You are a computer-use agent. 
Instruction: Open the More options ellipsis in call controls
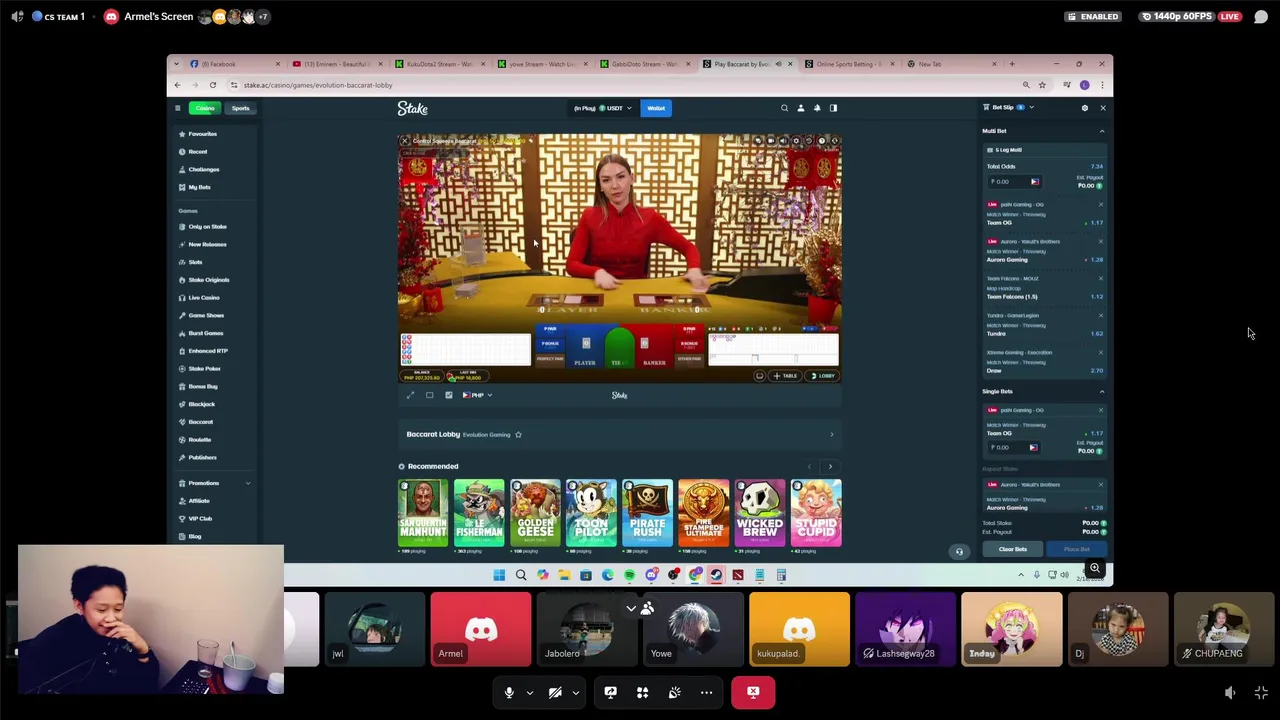(x=706, y=692)
